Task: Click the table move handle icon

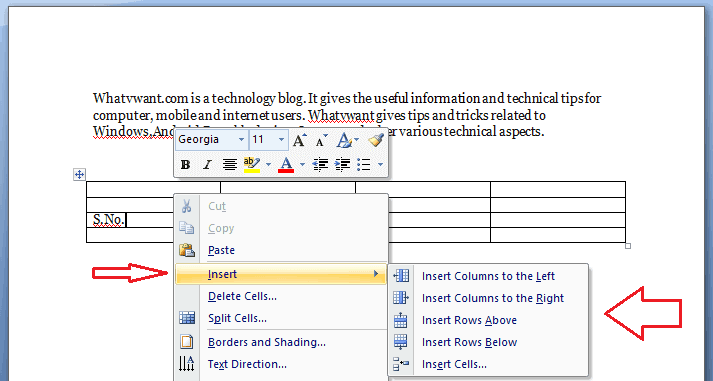Action: (x=79, y=174)
